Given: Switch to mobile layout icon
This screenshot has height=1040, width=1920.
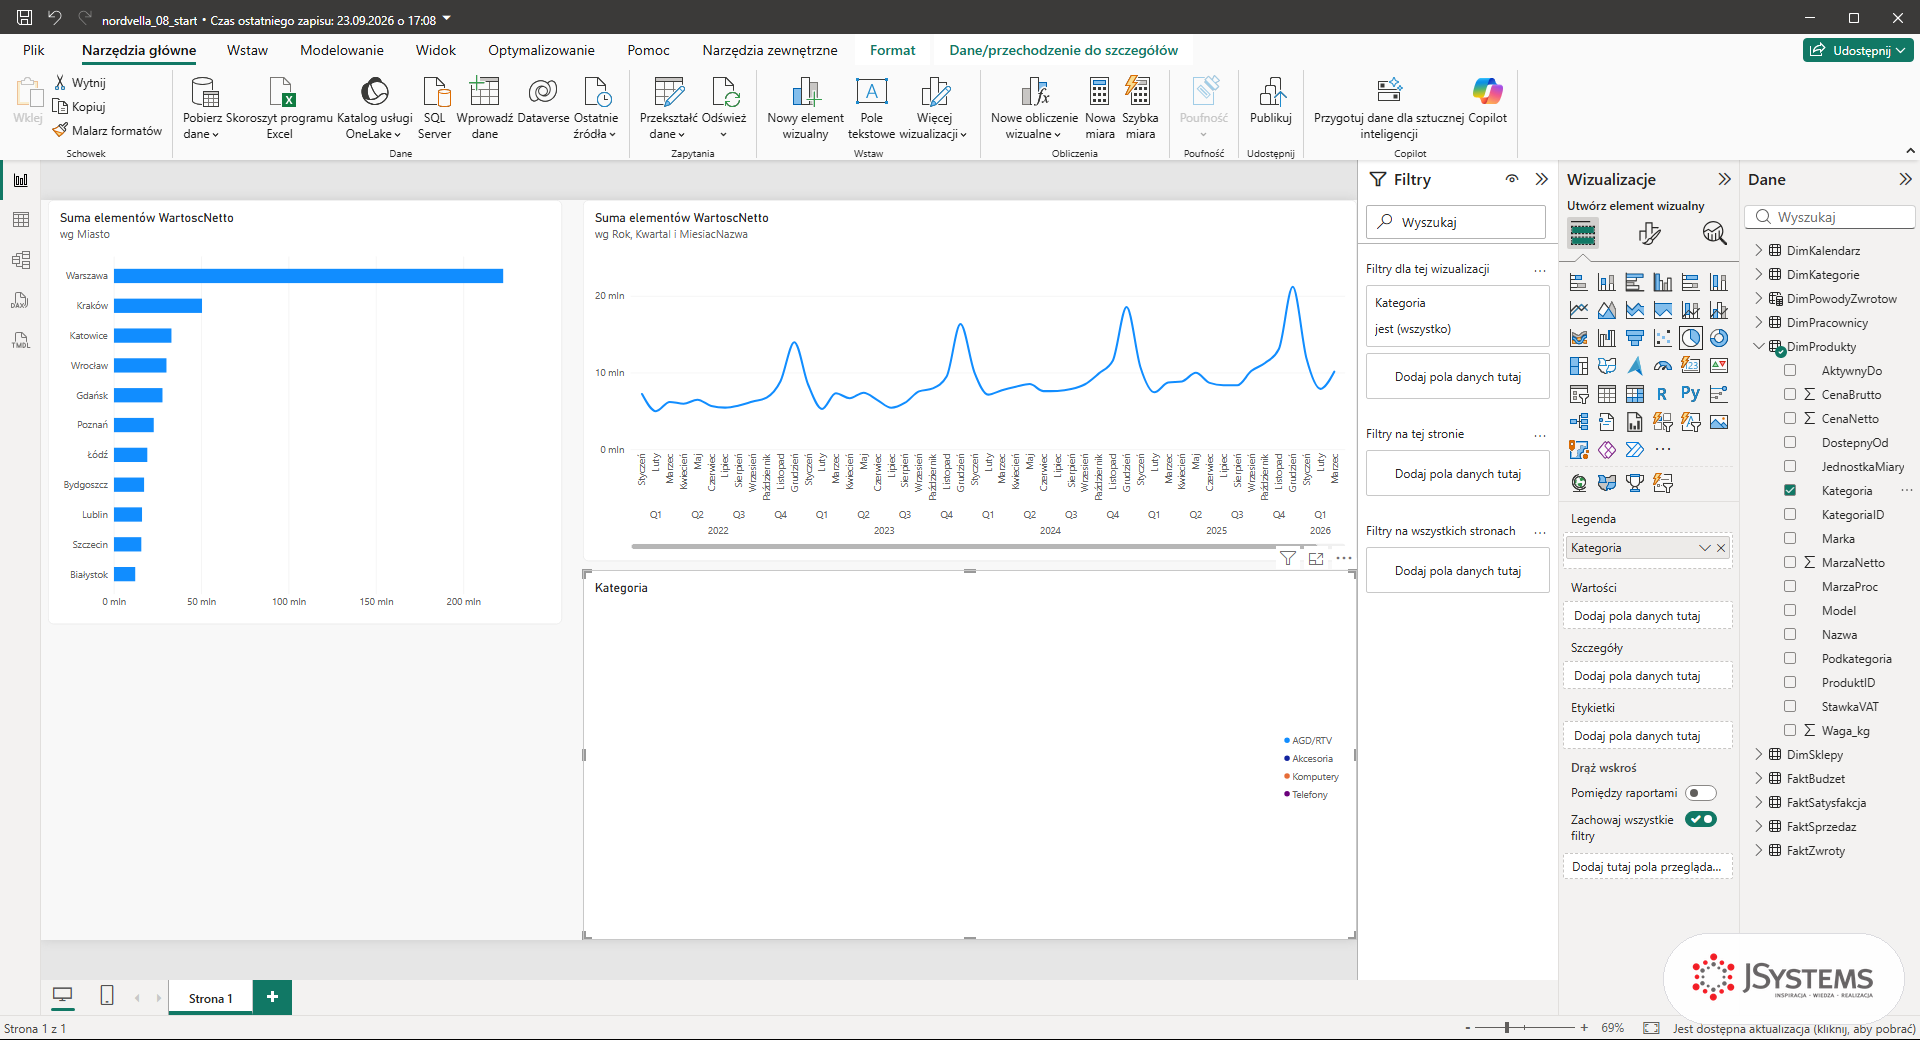Looking at the screenshot, I should pyautogui.click(x=107, y=995).
